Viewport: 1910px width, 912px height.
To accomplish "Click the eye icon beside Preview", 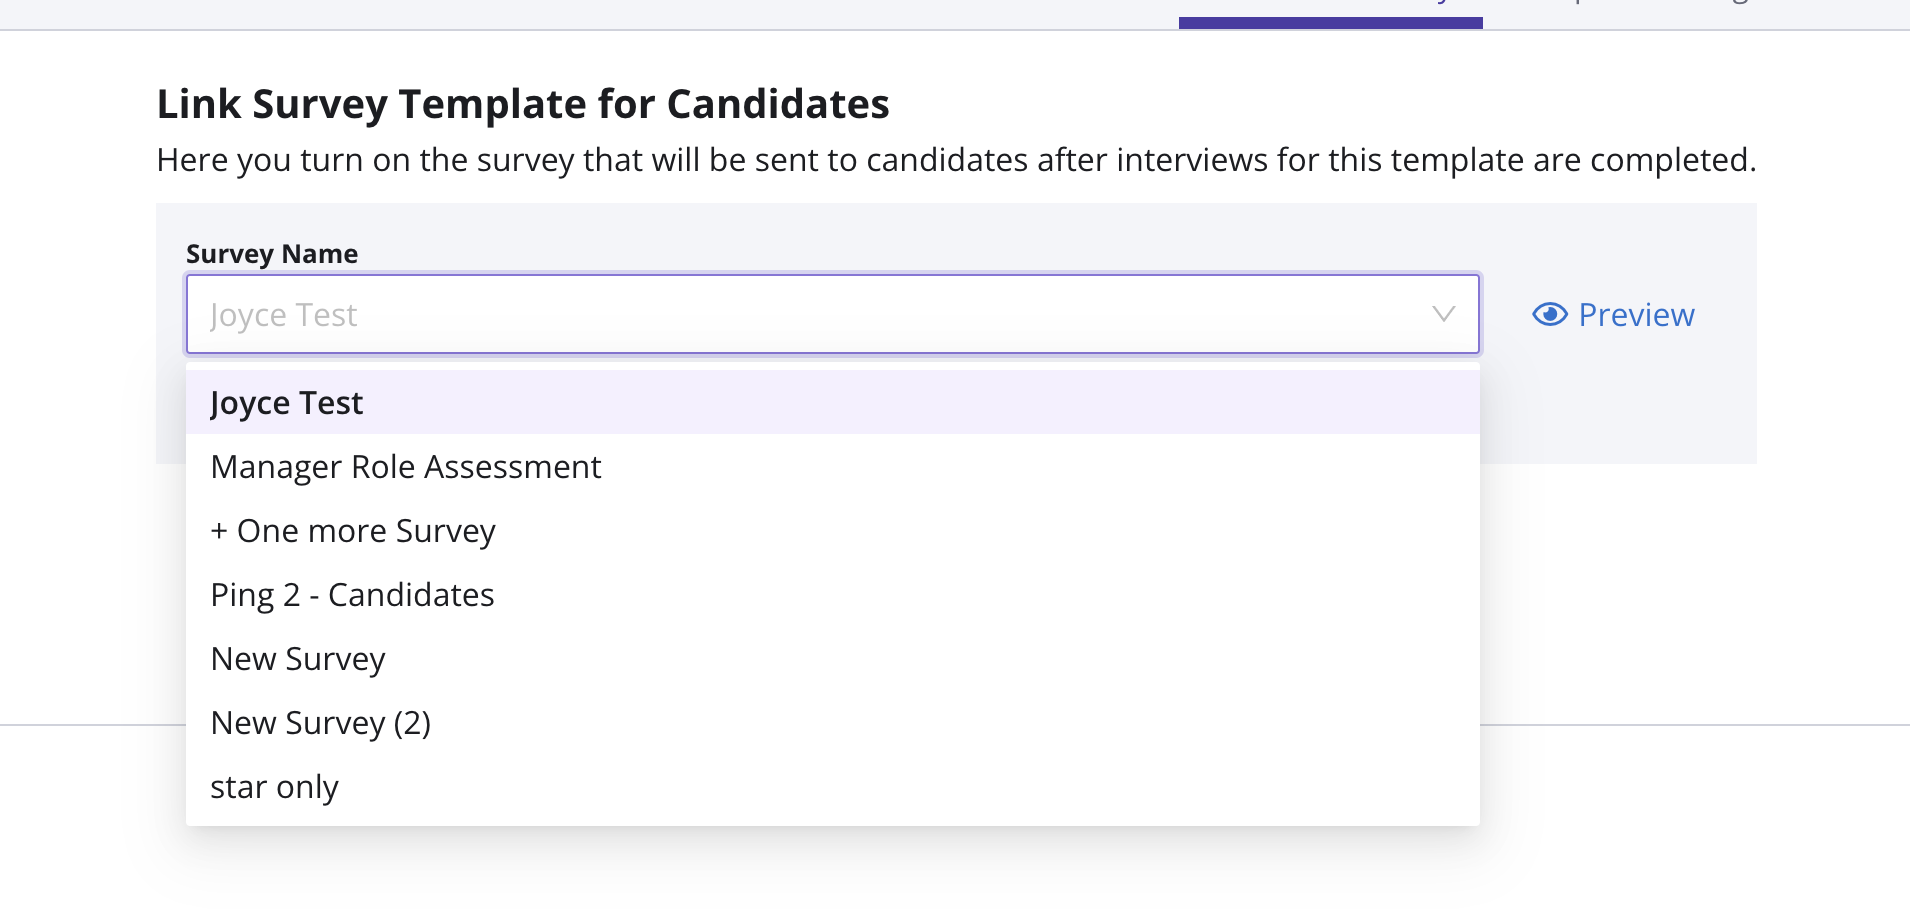I will click(1549, 315).
